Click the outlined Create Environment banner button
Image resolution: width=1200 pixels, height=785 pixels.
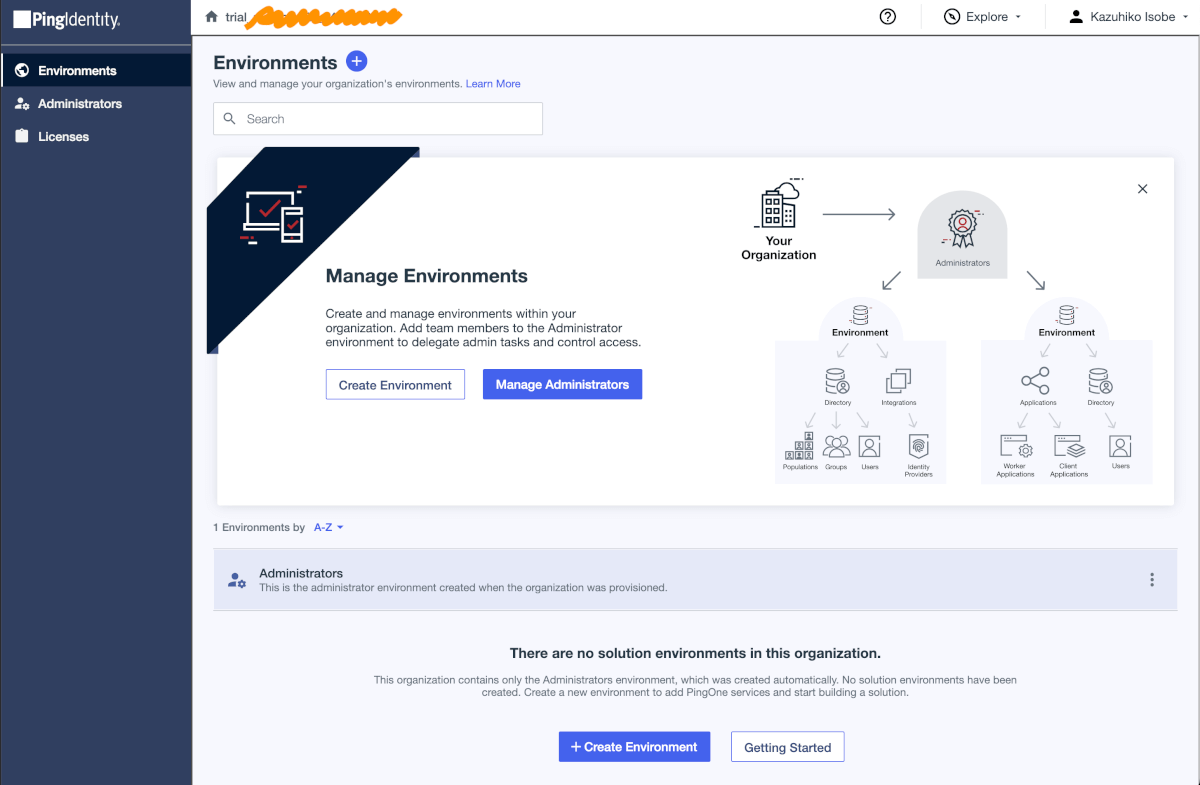click(395, 385)
